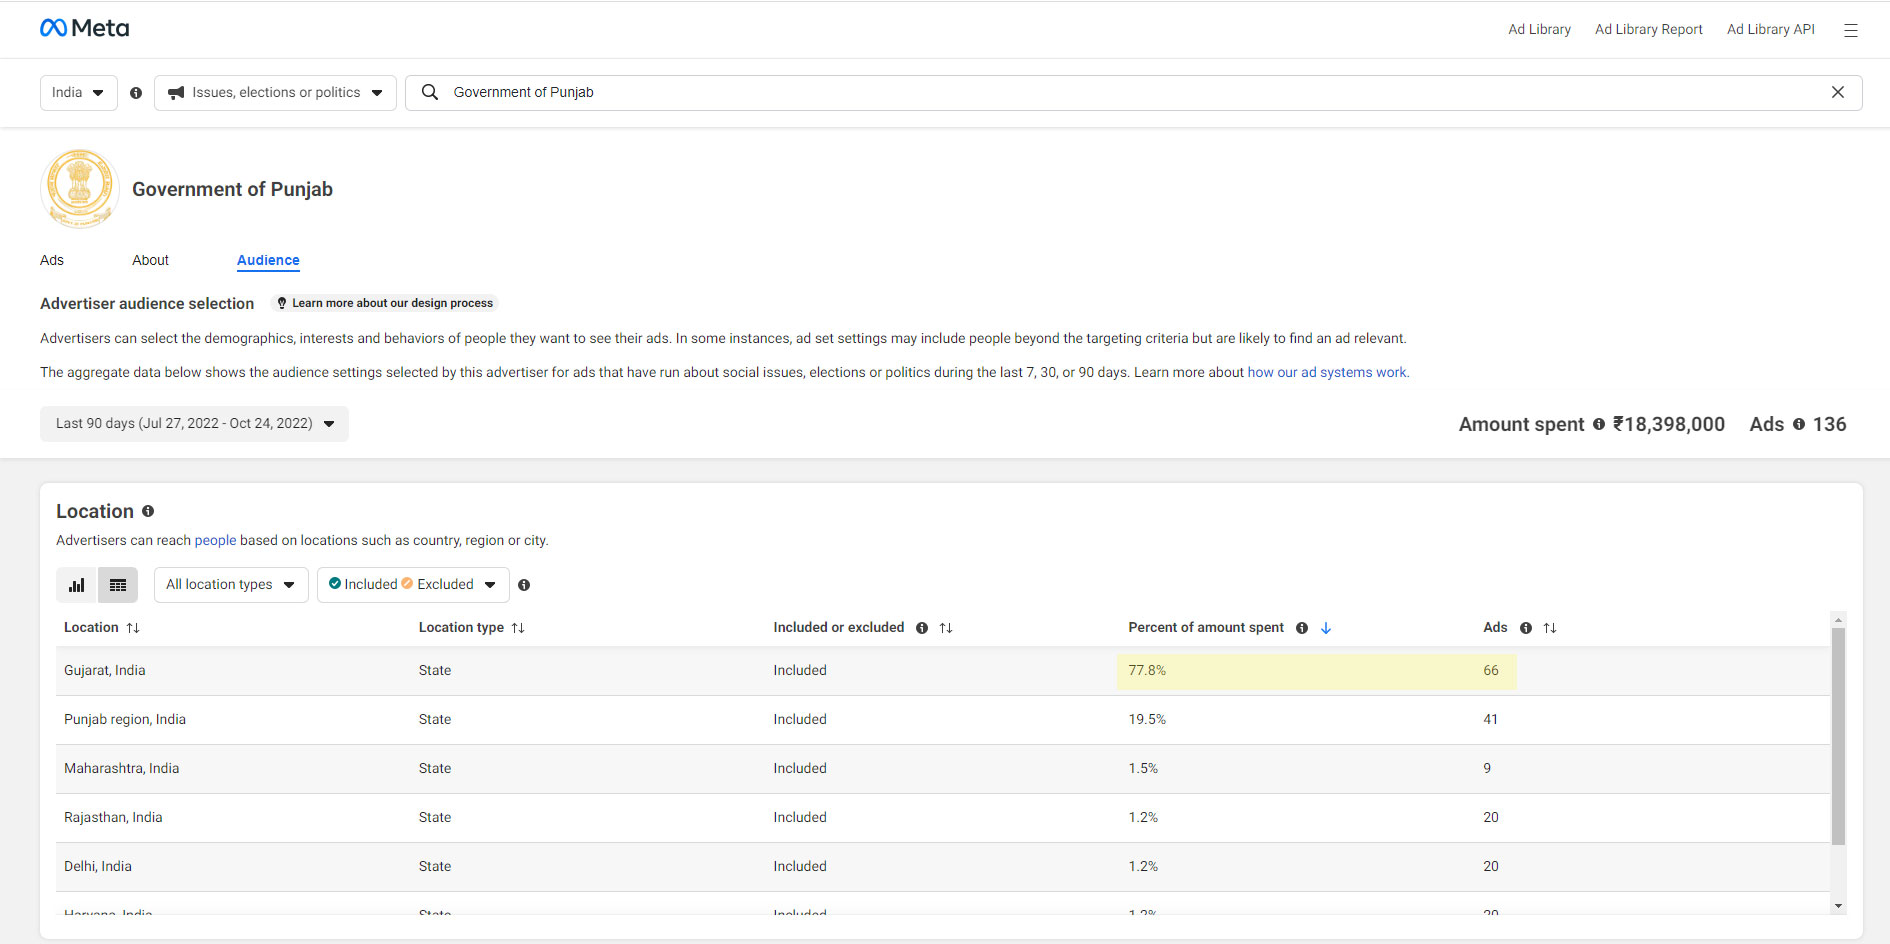Open Ad Library Report link

(x=1648, y=29)
